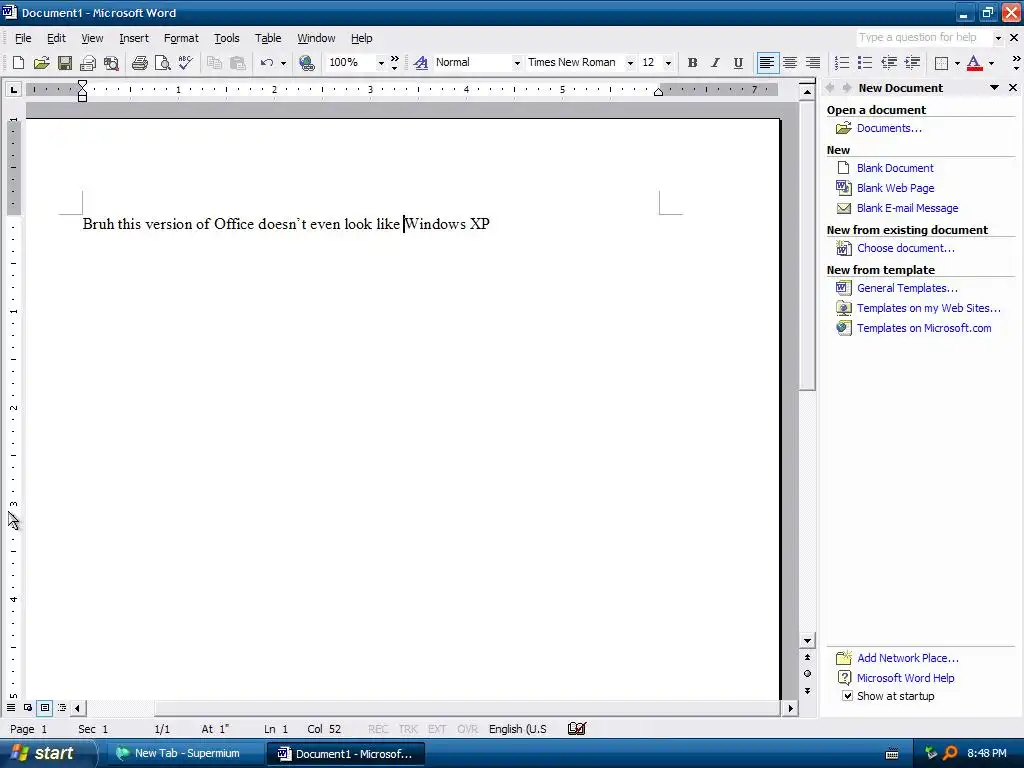Click Templates on Microsoft.com link
Screen dimensions: 1024x768
tap(924, 328)
